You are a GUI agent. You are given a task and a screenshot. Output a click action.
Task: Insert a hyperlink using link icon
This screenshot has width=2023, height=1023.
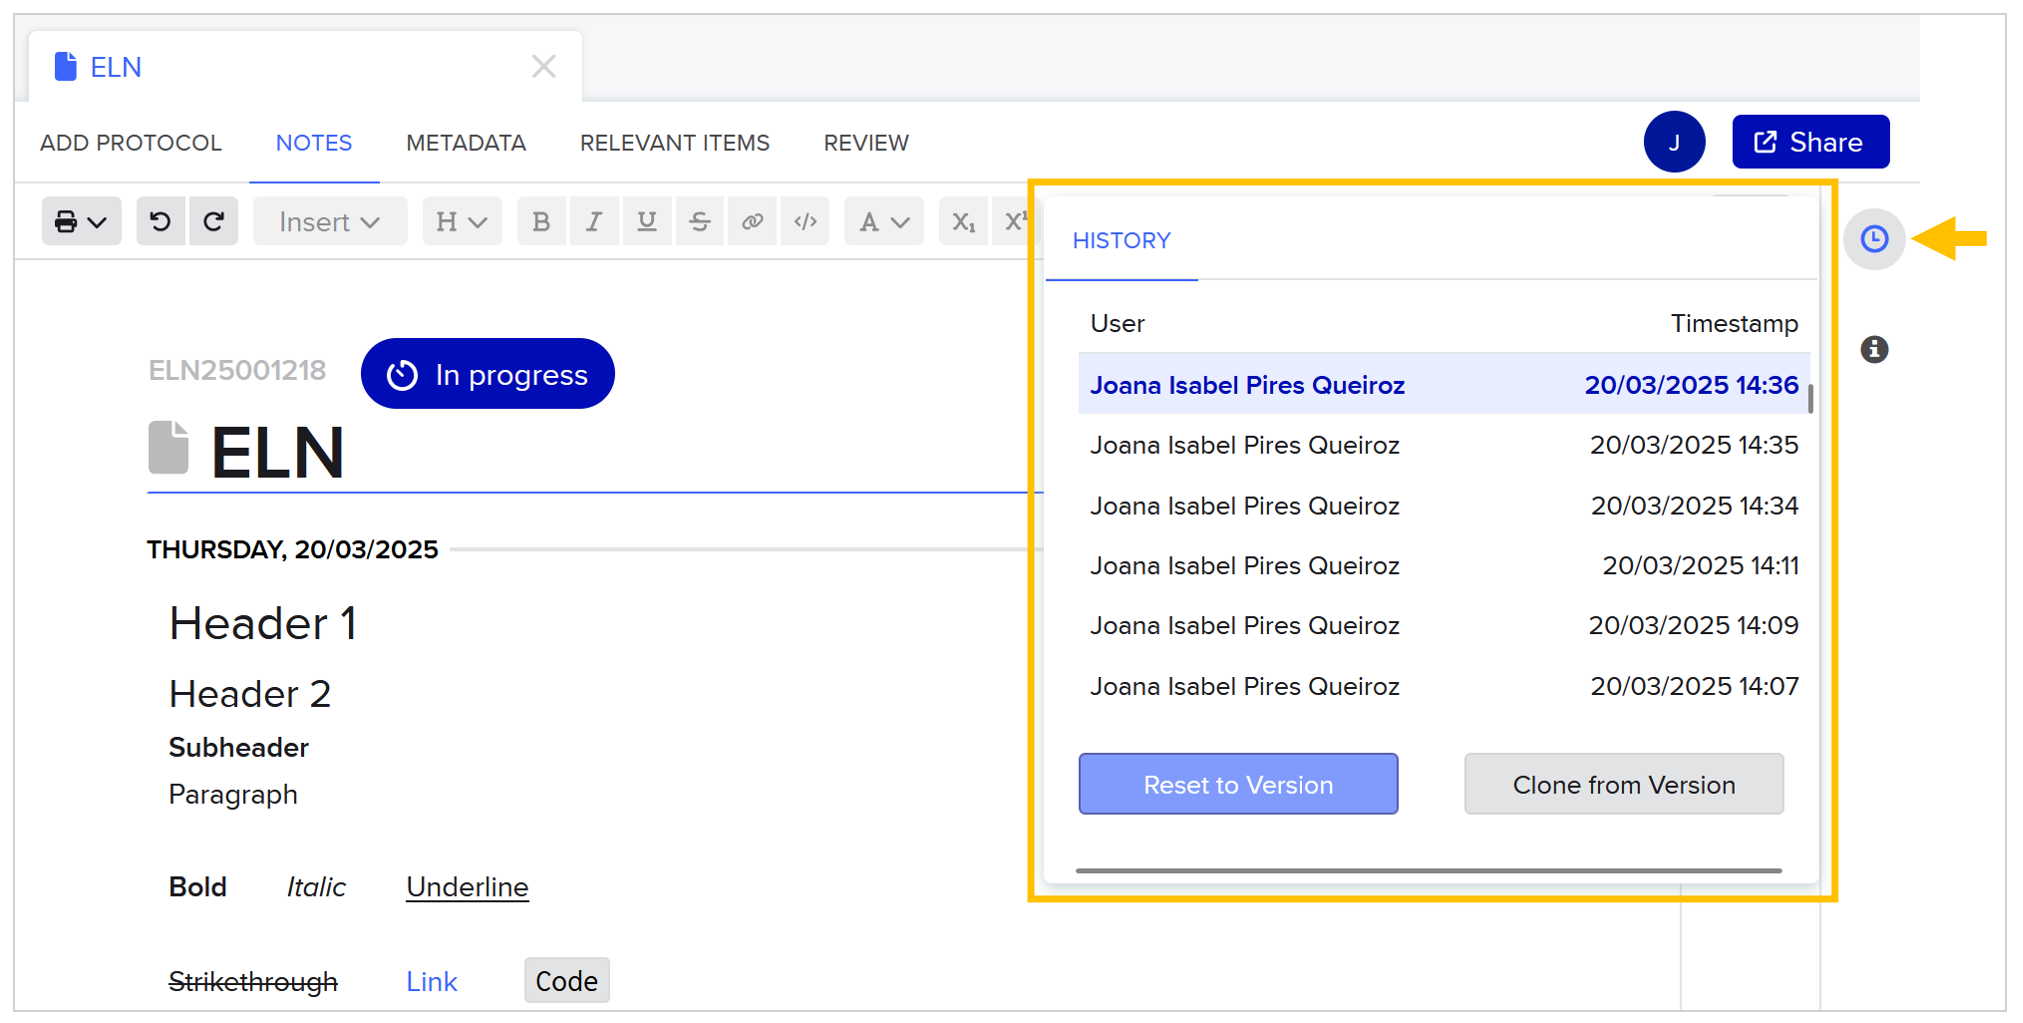(x=753, y=221)
